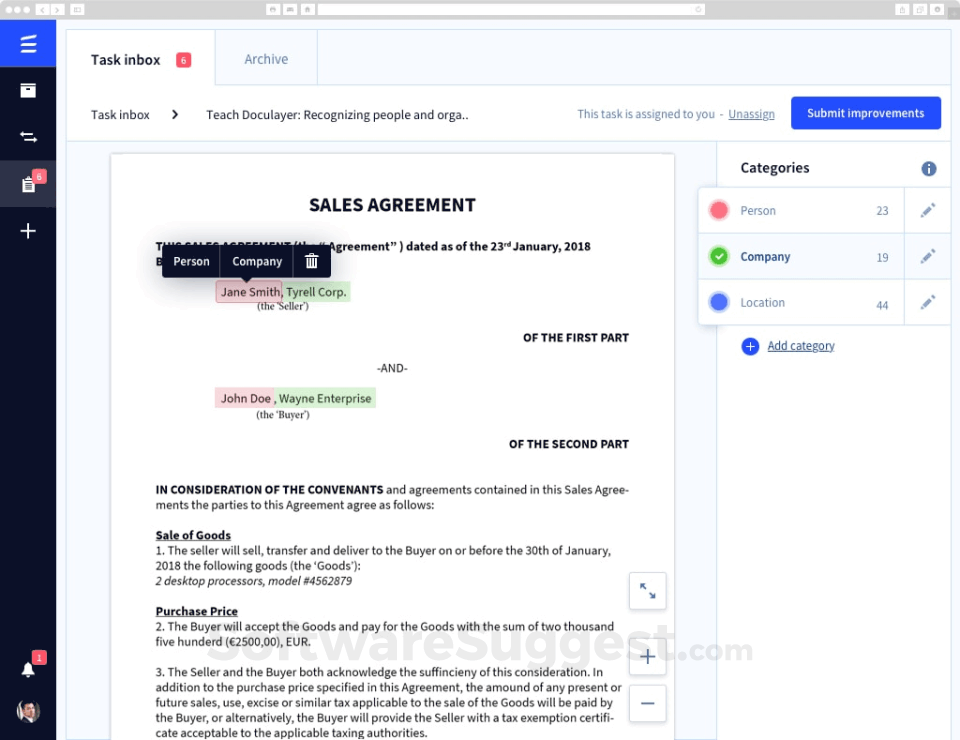Screen dimensions: 960x740
Task: Expand the breadcrumb chevron after Task inbox
Action: click(175, 114)
